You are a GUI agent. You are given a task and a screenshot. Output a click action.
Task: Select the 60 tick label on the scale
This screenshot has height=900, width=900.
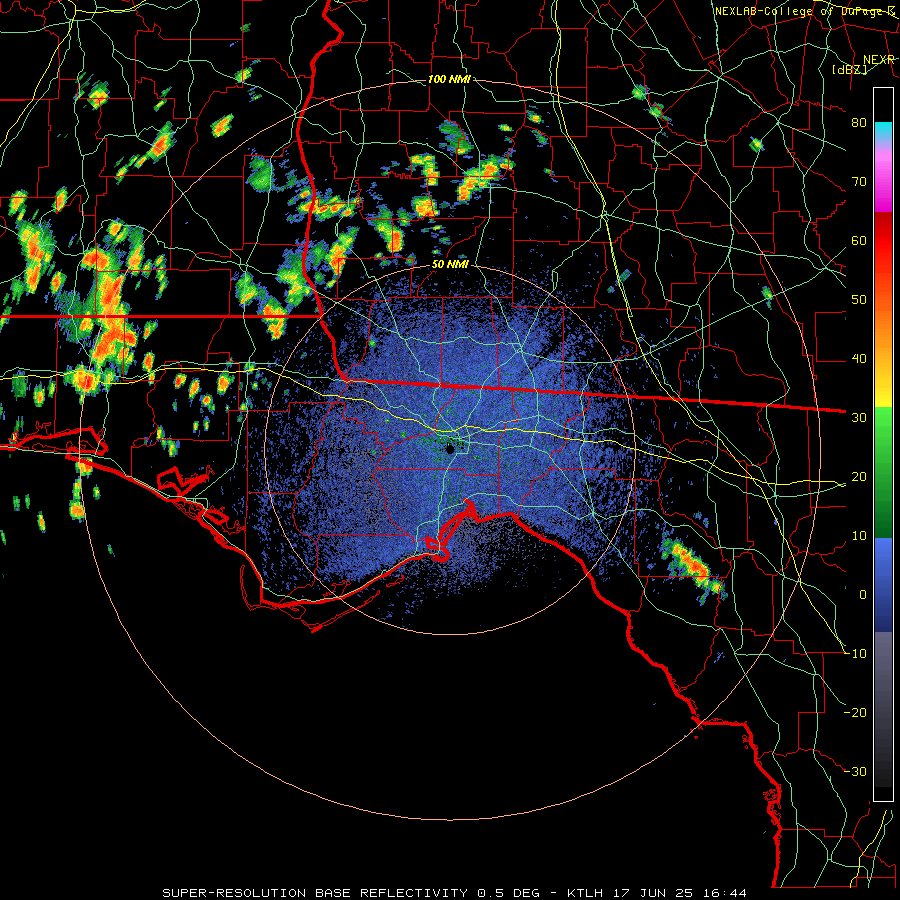tap(859, 240)
